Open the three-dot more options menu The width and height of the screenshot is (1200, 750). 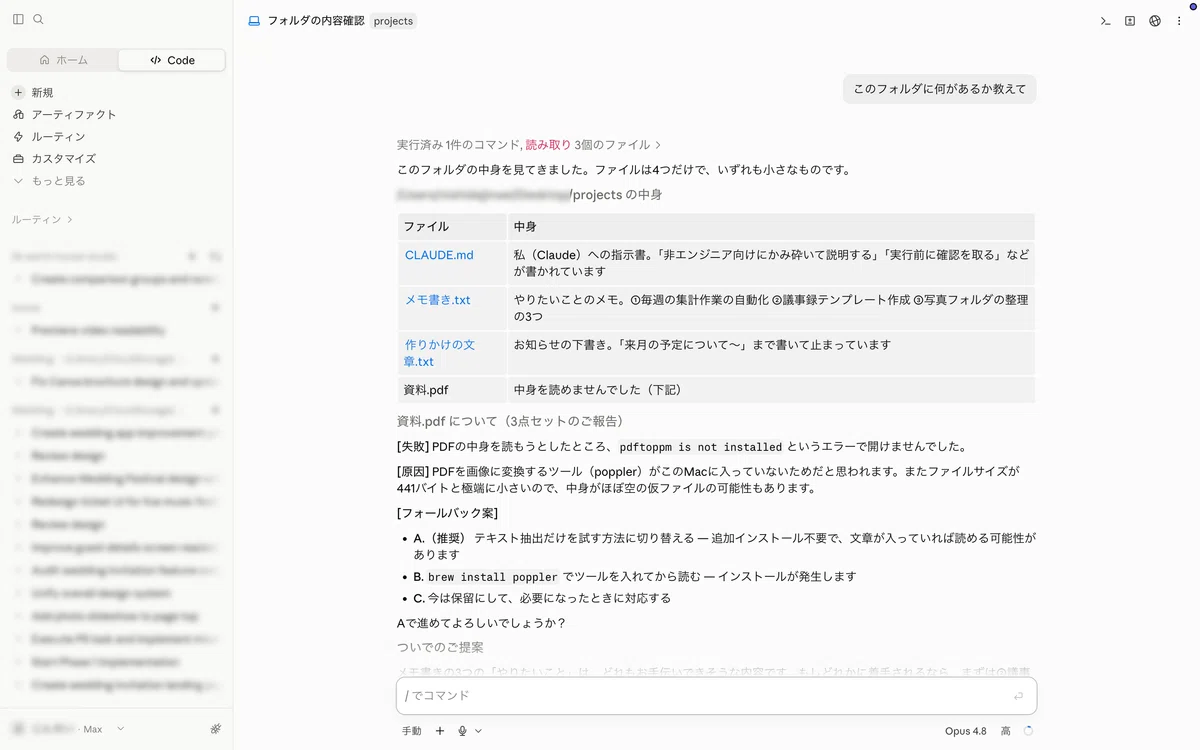(x=1180, y=20)
